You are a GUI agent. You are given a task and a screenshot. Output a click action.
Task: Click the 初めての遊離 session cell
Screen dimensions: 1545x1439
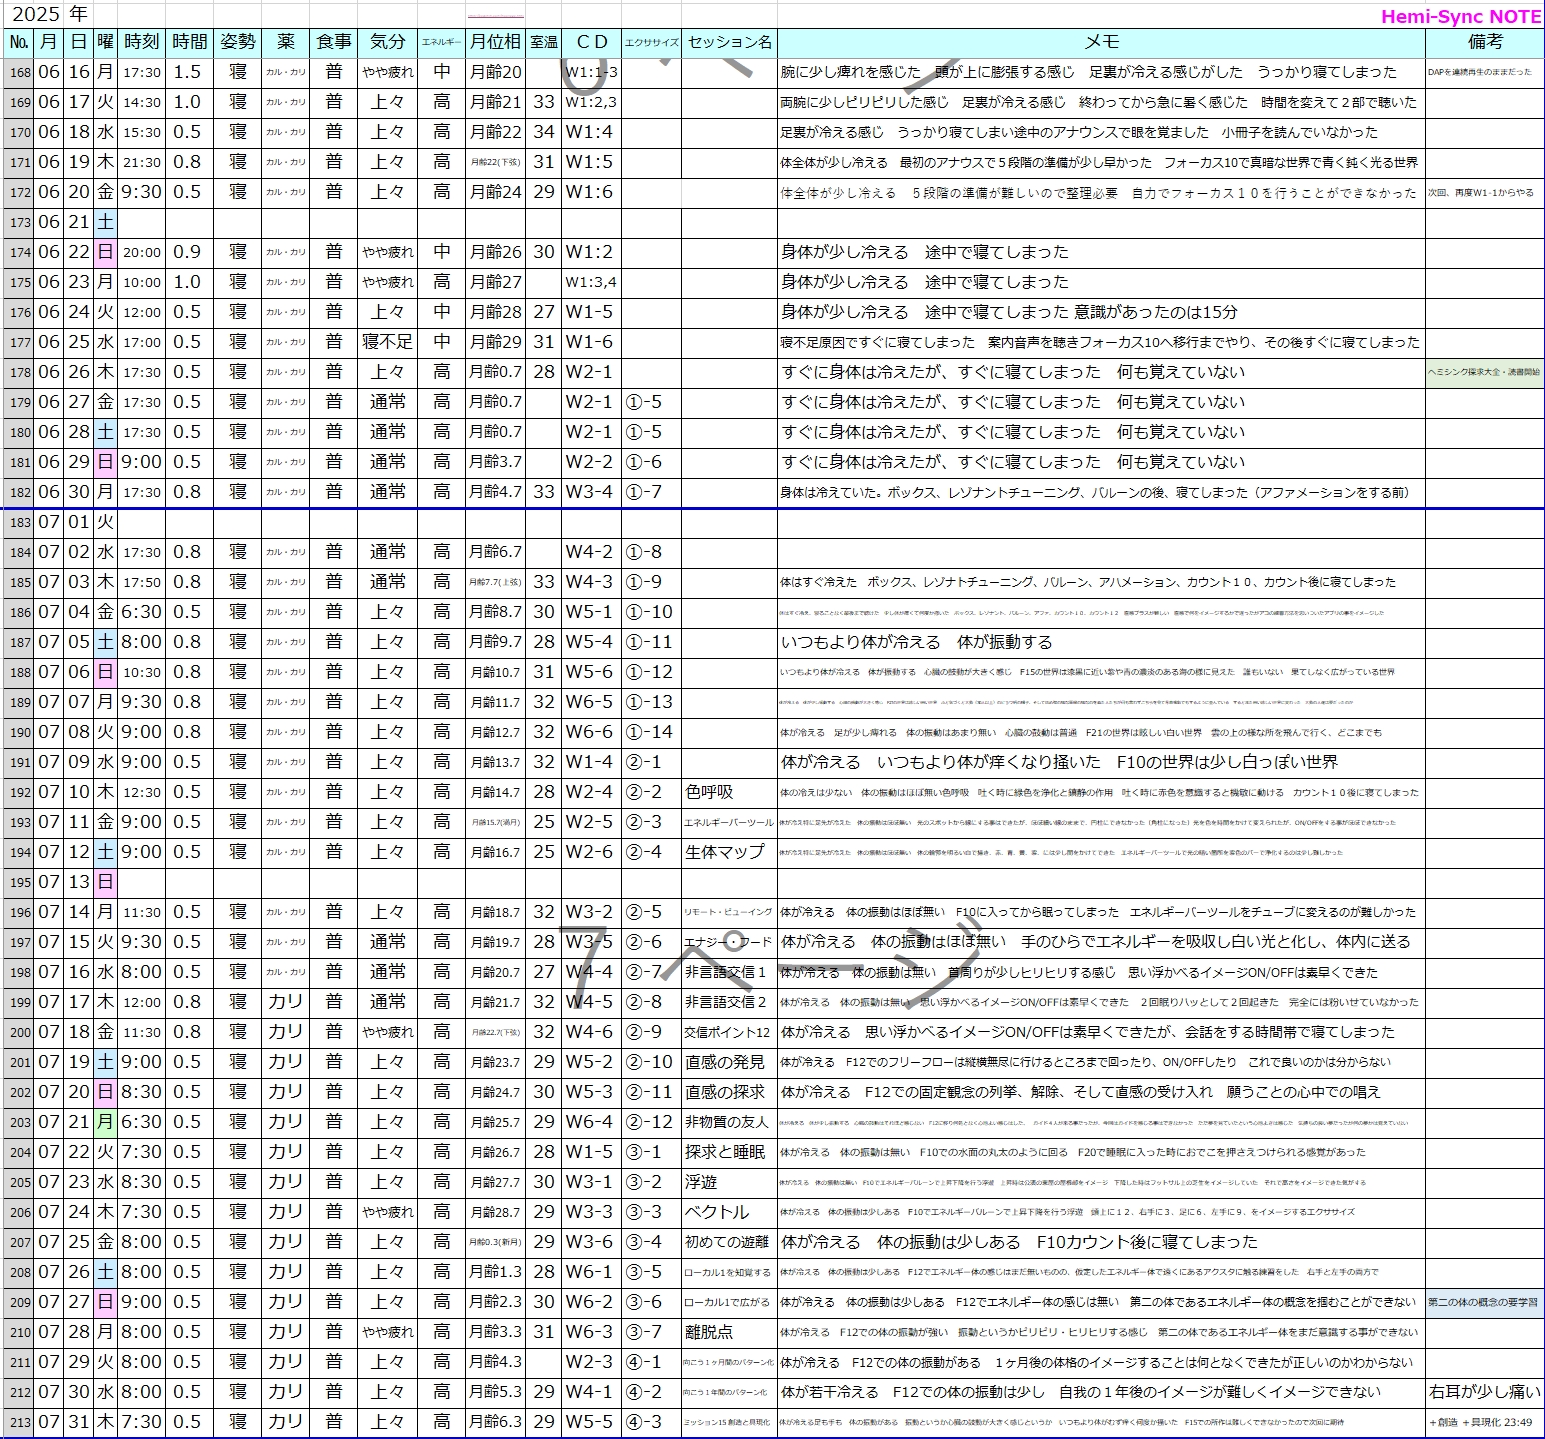pyautogui.click(x=730, y=1242)
